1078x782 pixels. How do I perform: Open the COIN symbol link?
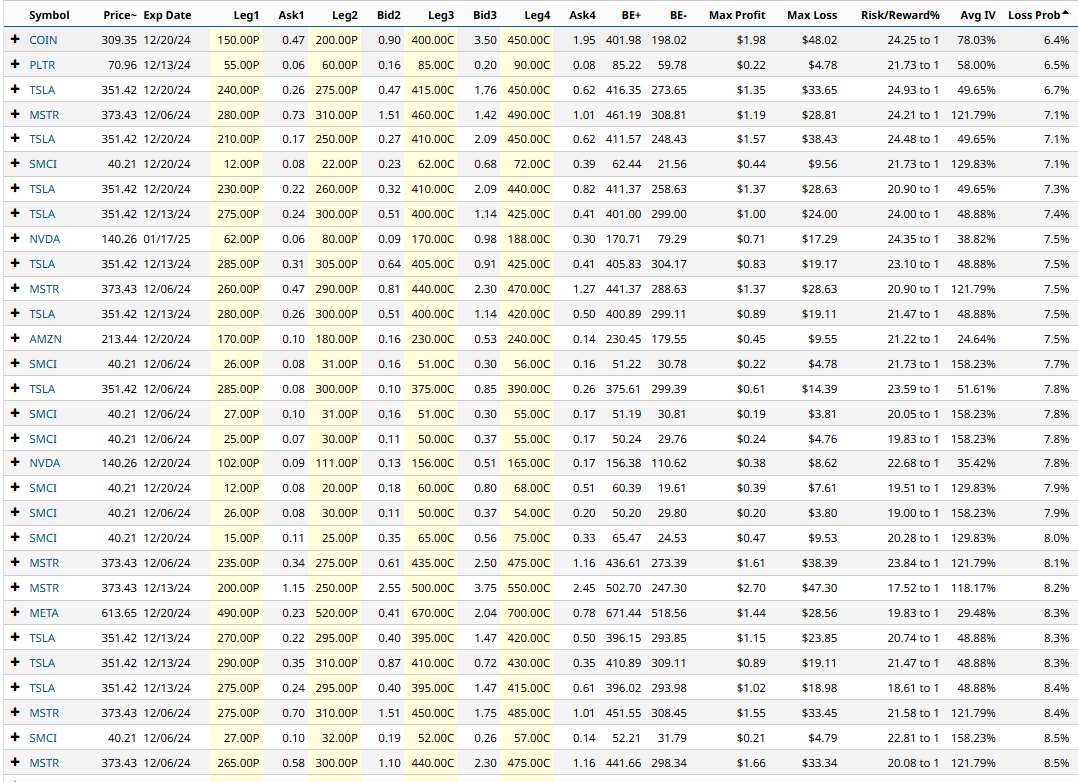(43, 40)
